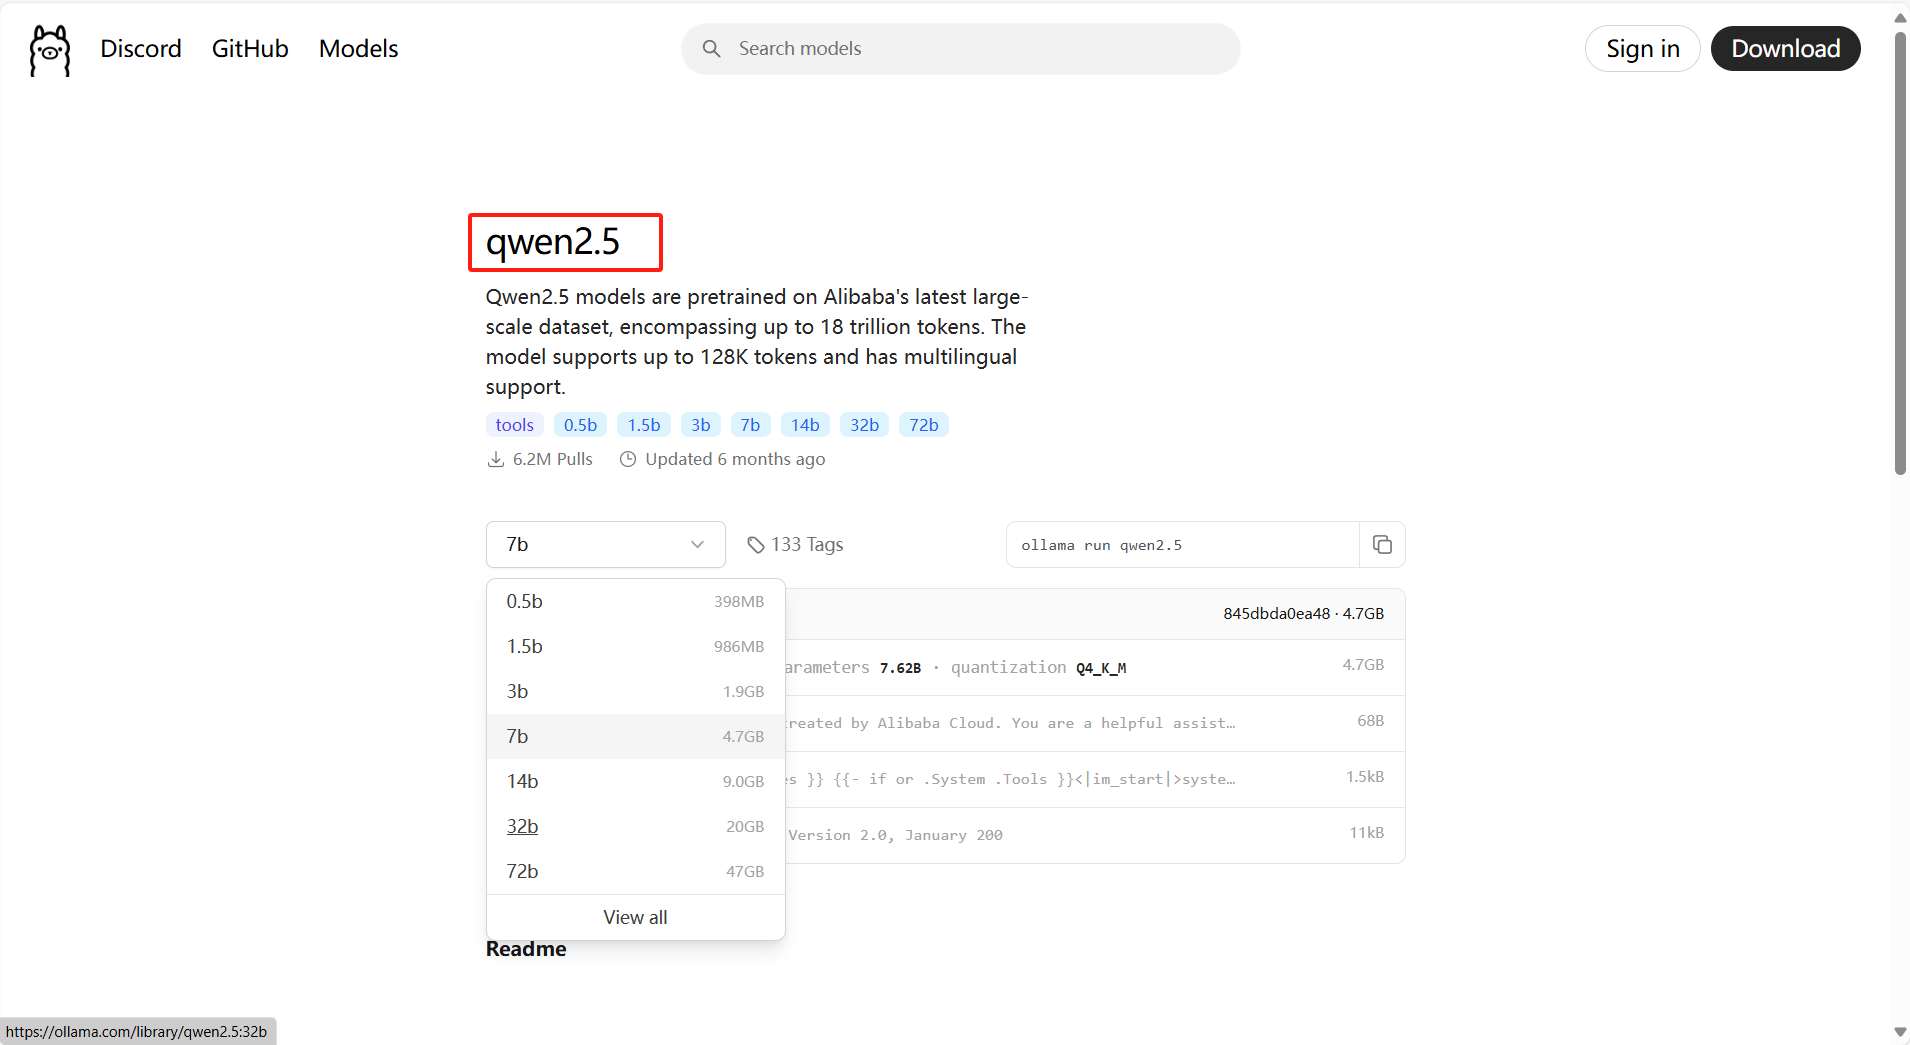Go to the Models page
The height and width of the screenshot is (1045, 1910).
coord(358,49)
